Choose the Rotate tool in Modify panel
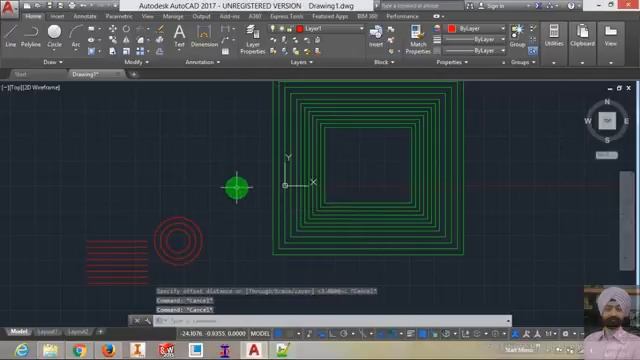The width and height of the screenshot is (640, 360). 126,29
